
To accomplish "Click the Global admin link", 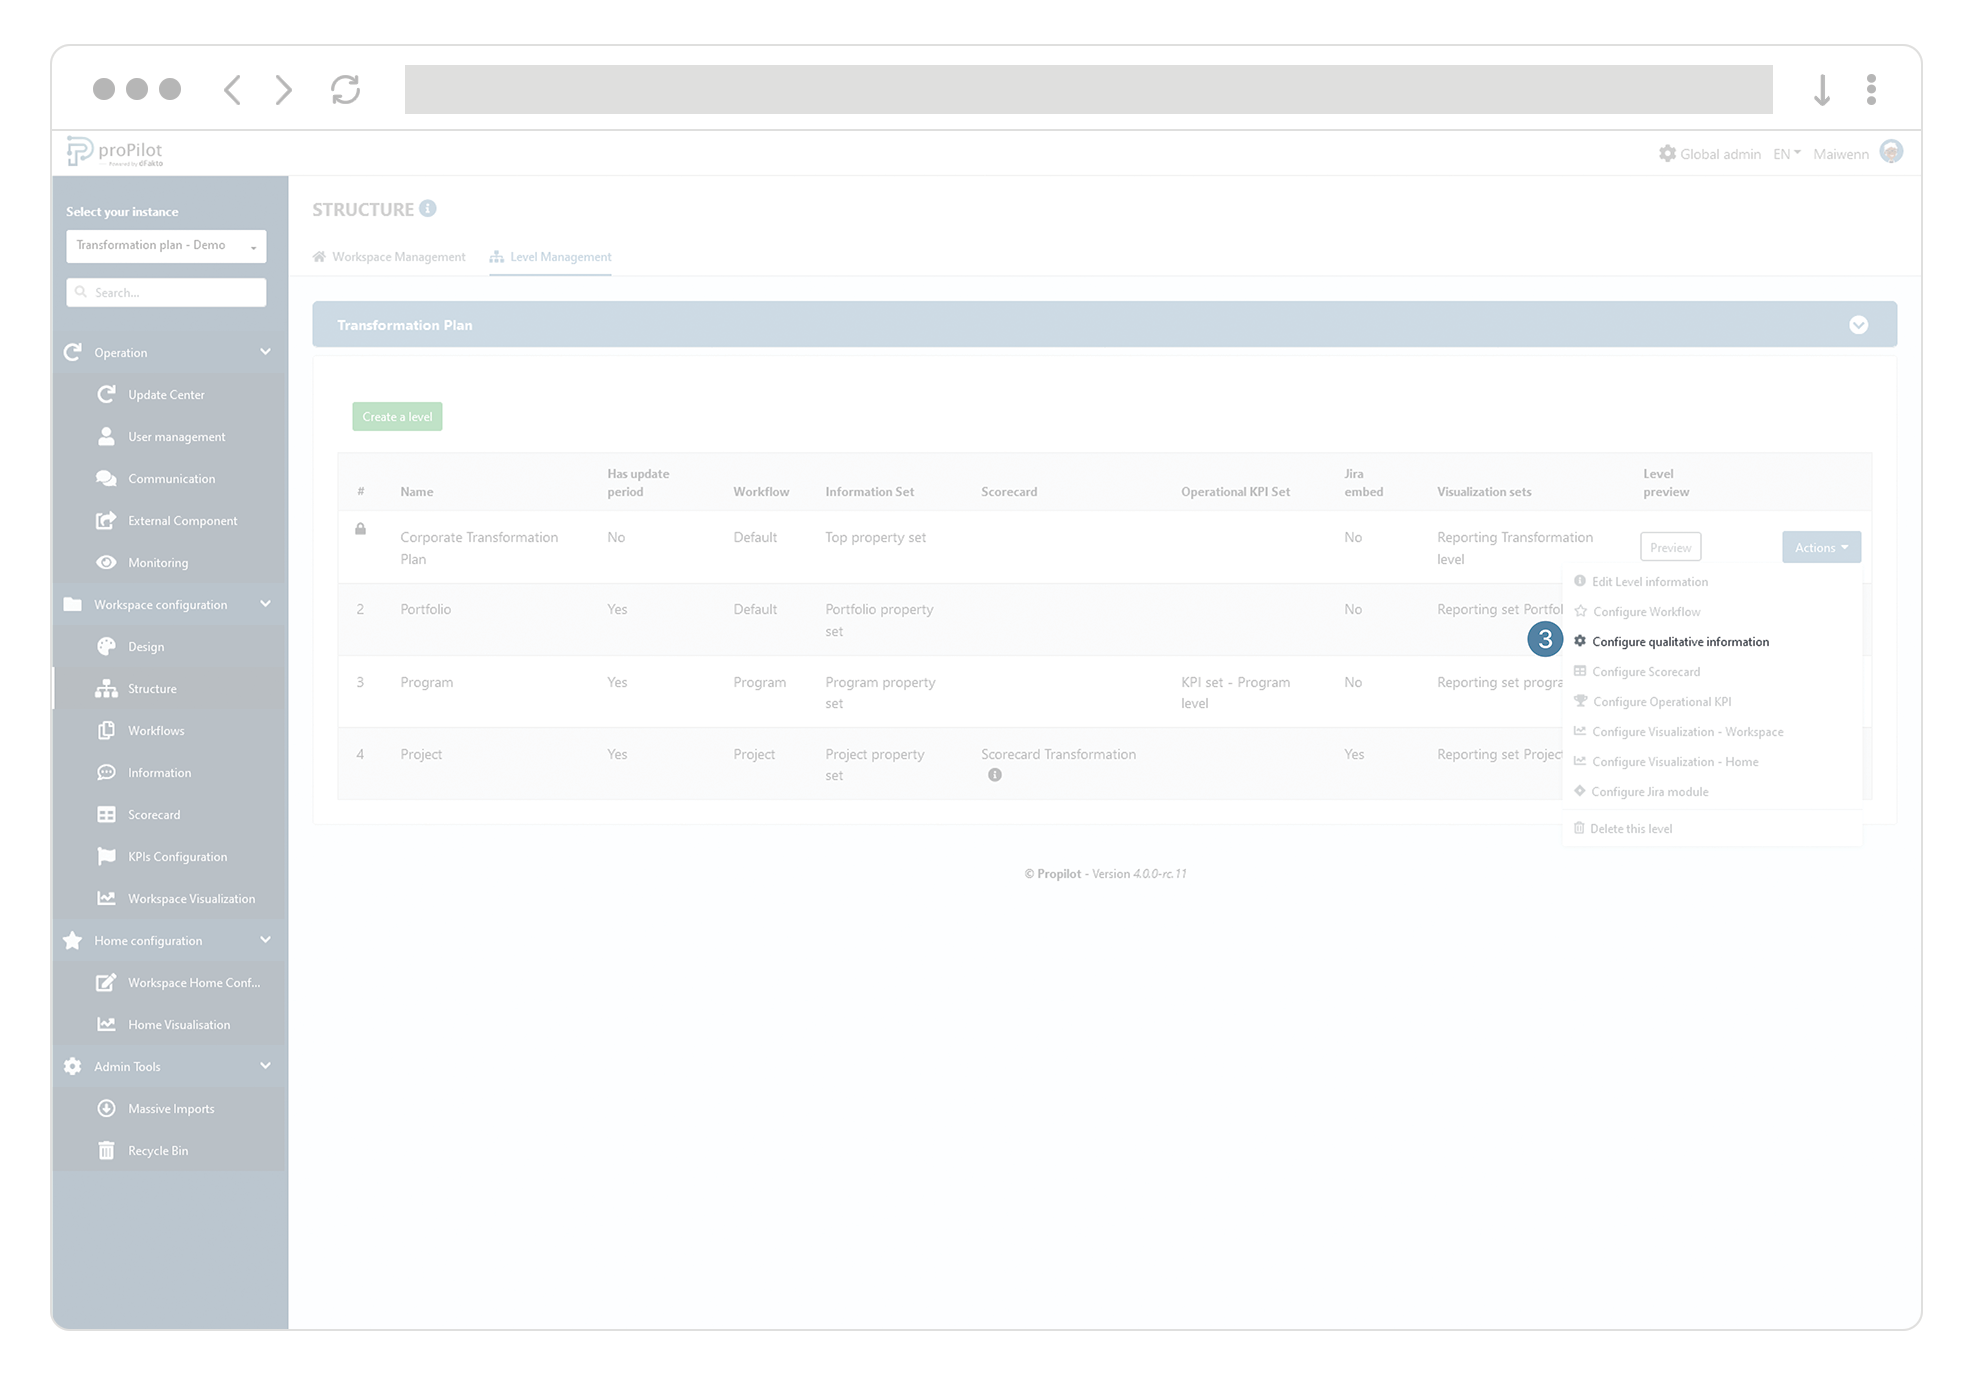I will pyautogui.click(x=1719, y=153).
